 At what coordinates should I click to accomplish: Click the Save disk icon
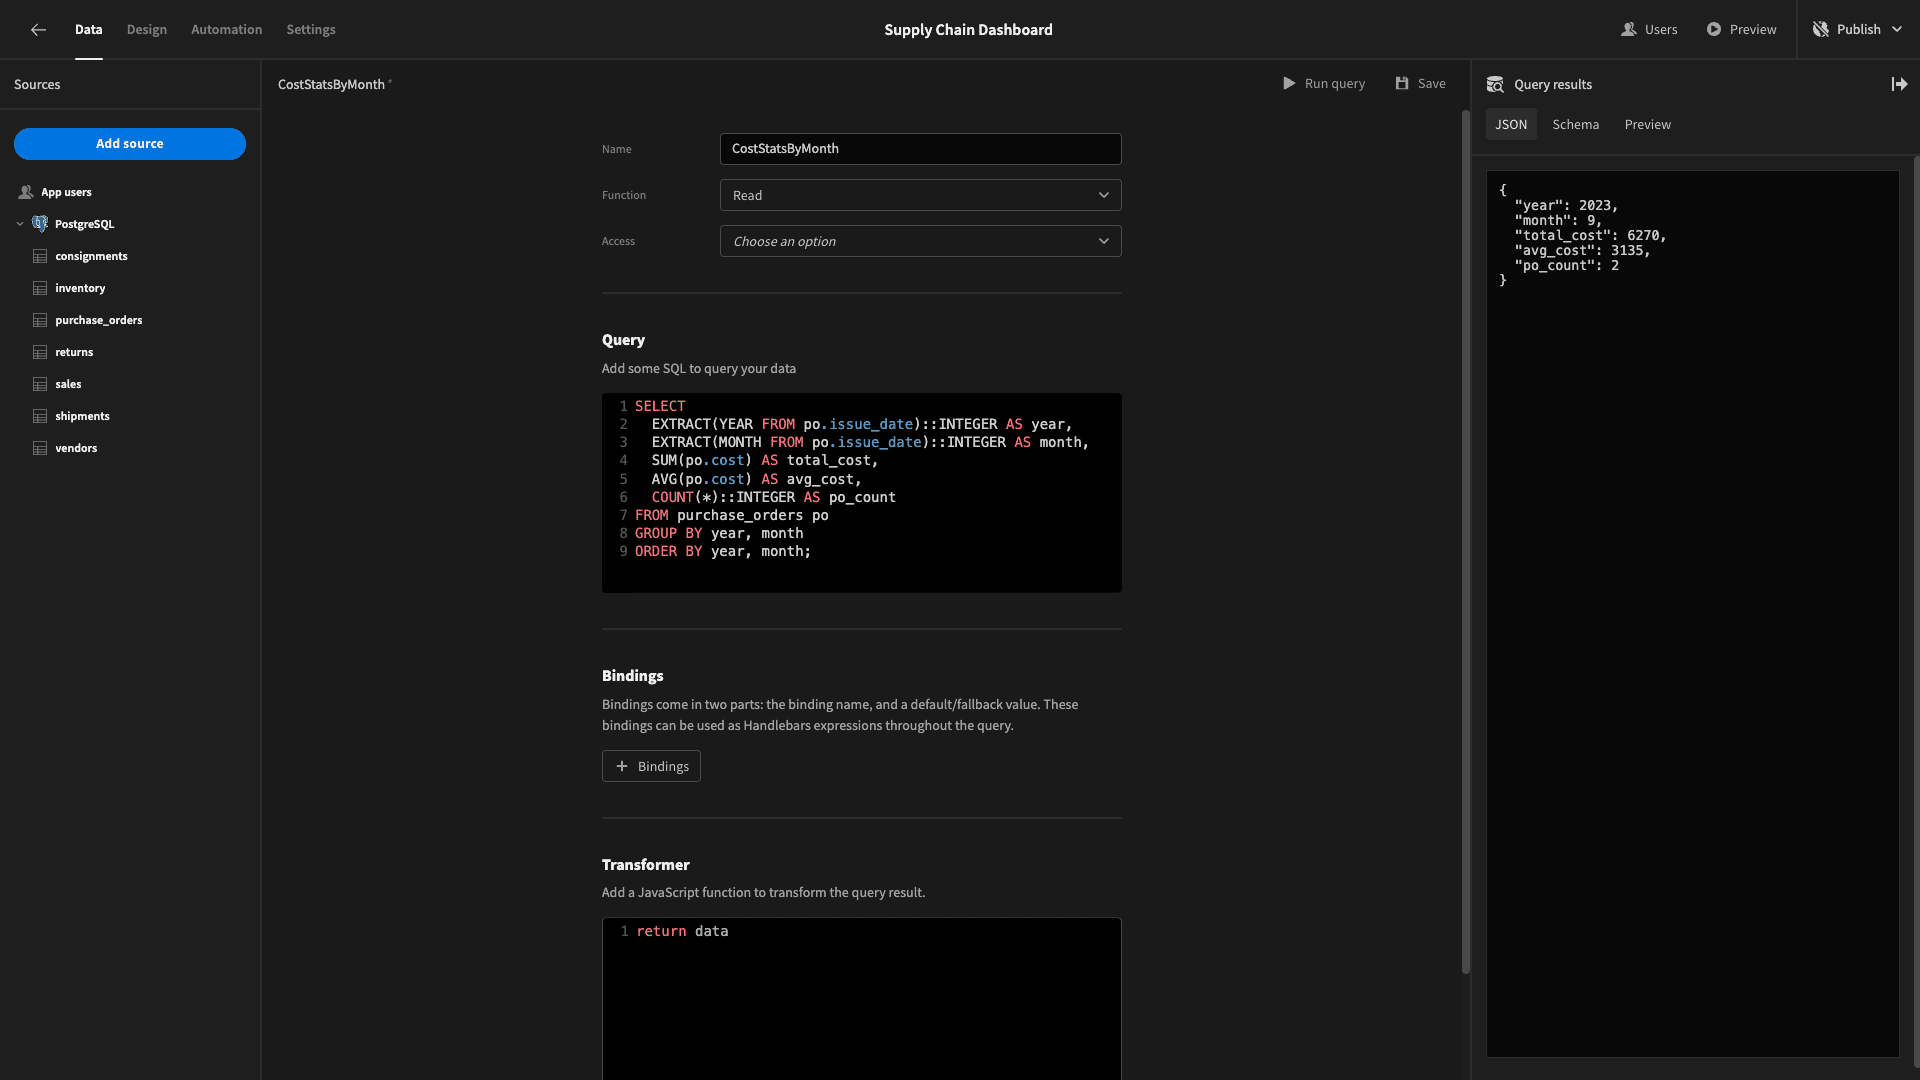[1402, 84]
